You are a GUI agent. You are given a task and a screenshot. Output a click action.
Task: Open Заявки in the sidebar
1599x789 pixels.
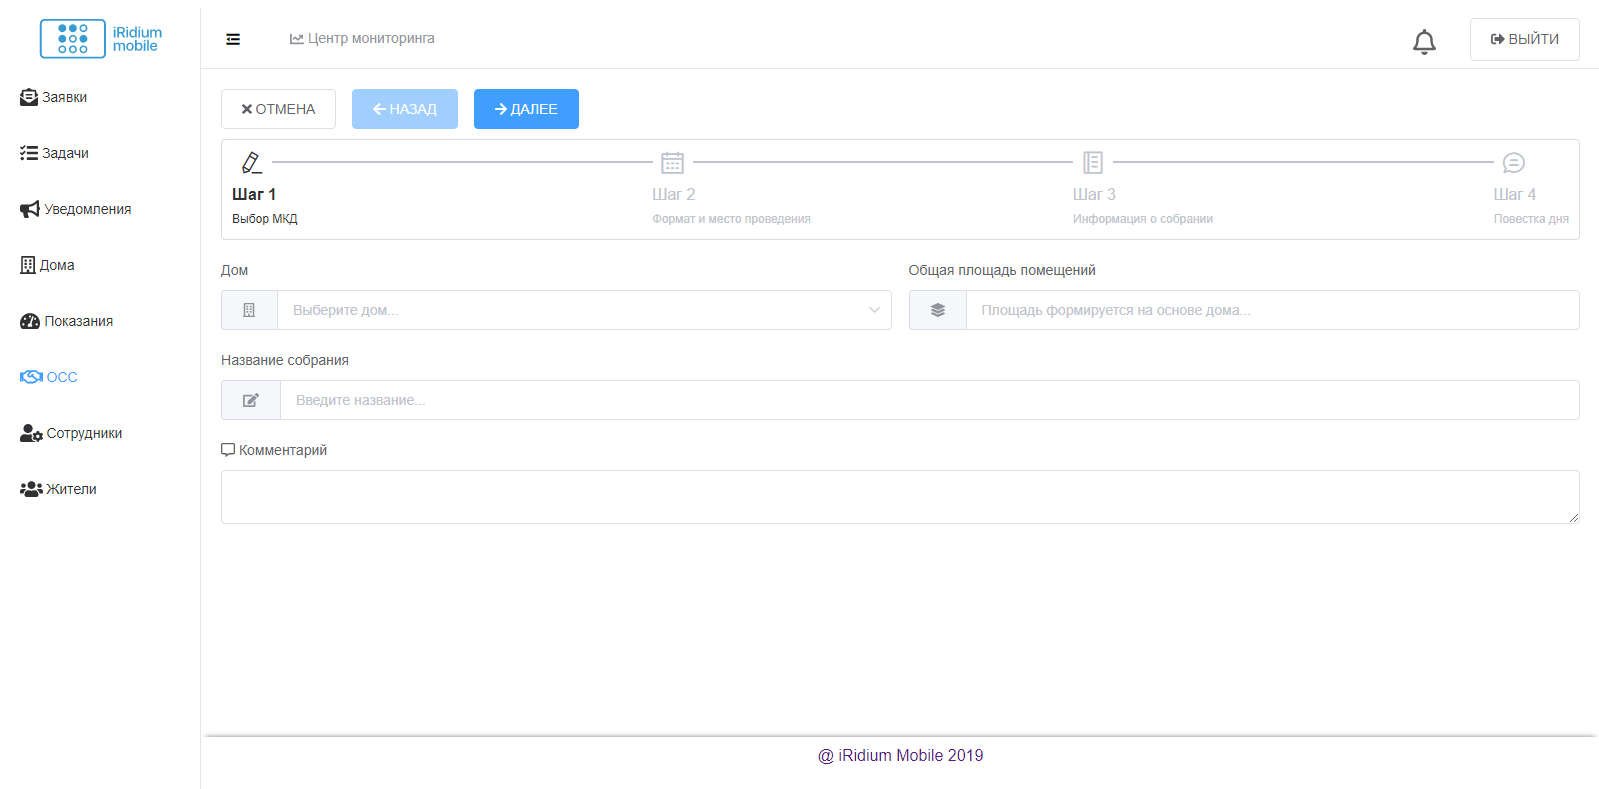[54, 97]
